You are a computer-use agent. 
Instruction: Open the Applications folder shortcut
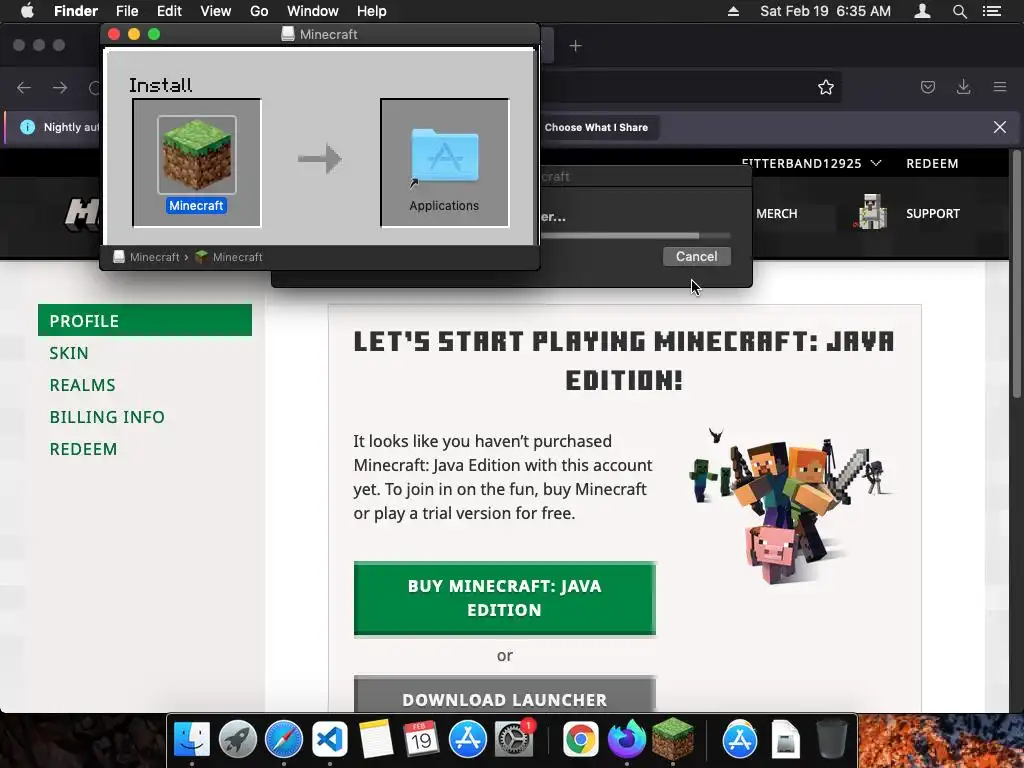click(445, 158)
